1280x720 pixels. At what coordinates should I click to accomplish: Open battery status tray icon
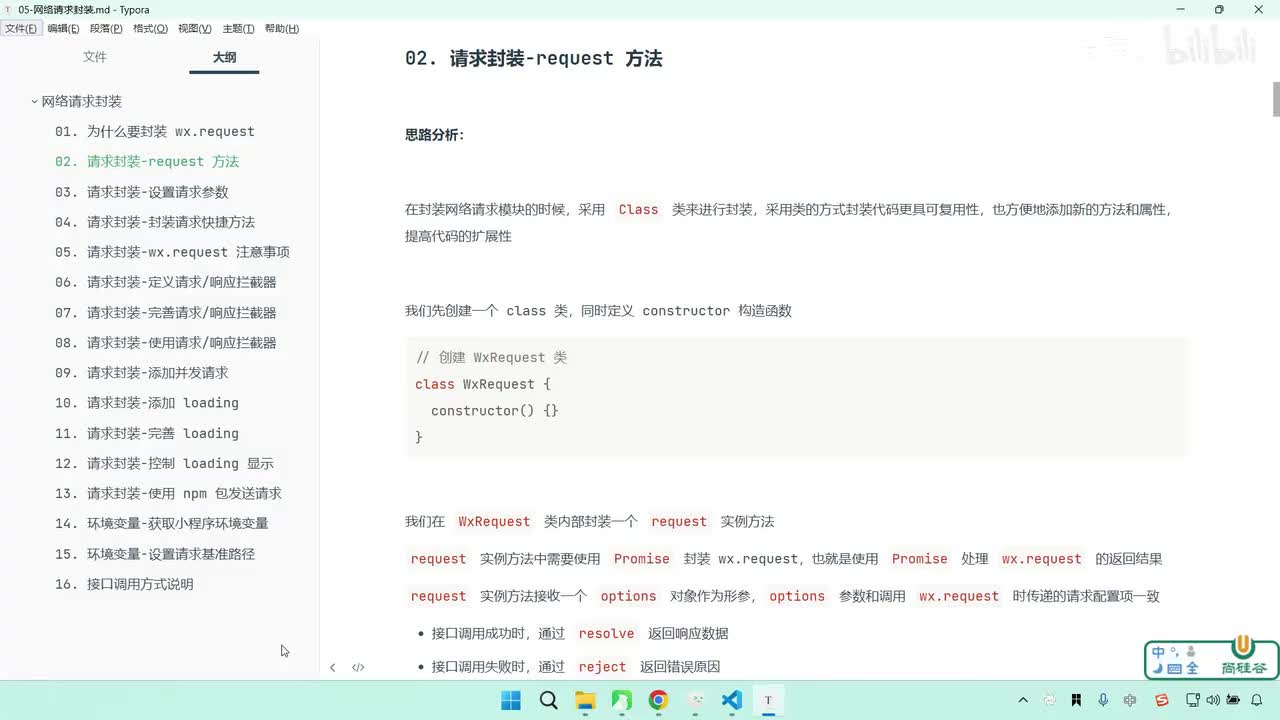click(1234, 700)
